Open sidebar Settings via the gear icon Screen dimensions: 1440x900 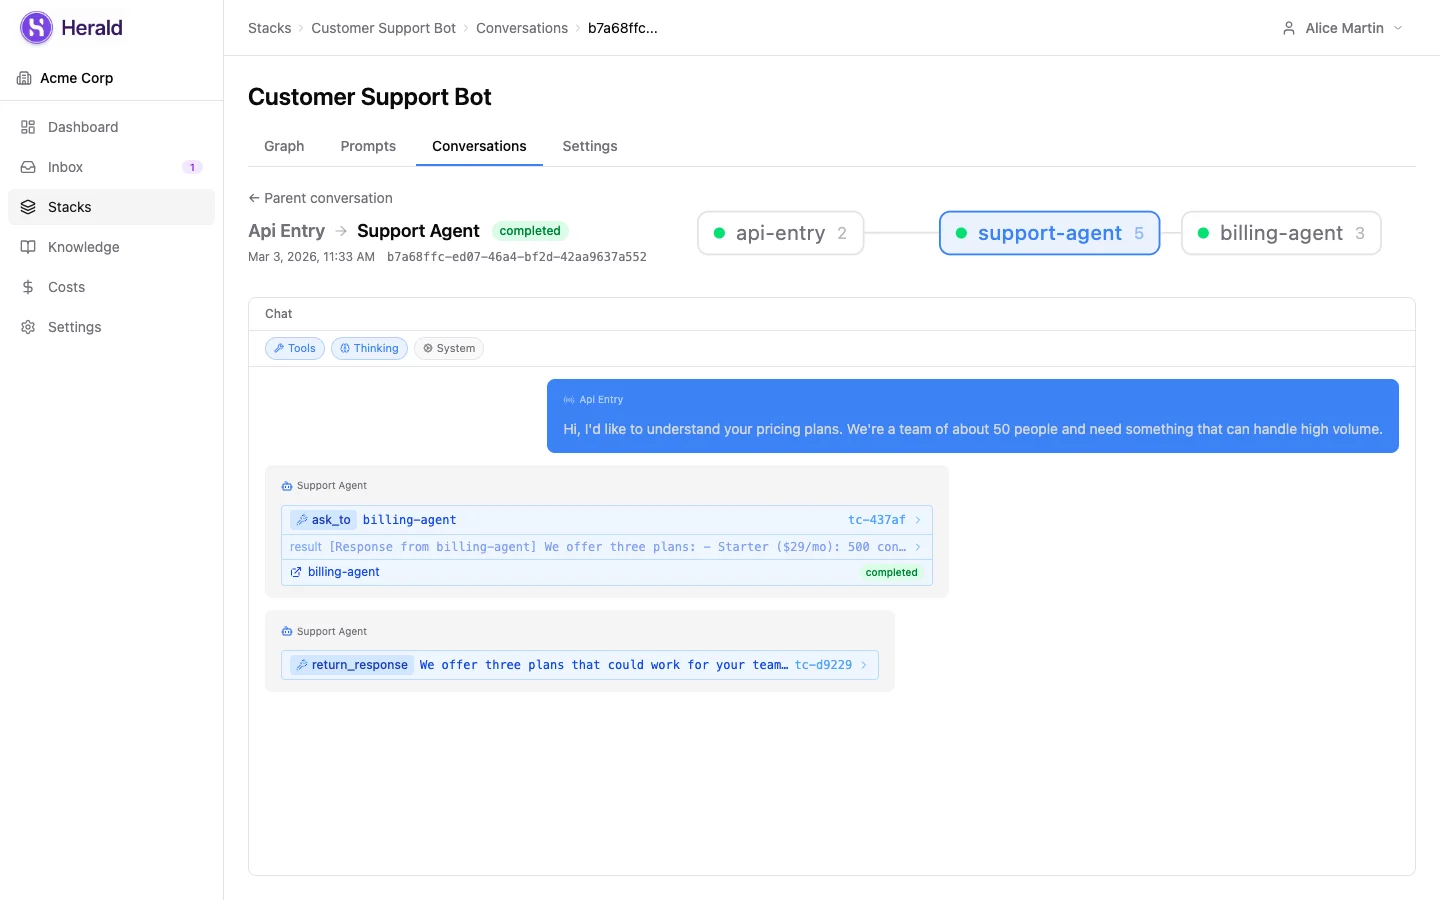pyautogui.click(x=28, y=327)
